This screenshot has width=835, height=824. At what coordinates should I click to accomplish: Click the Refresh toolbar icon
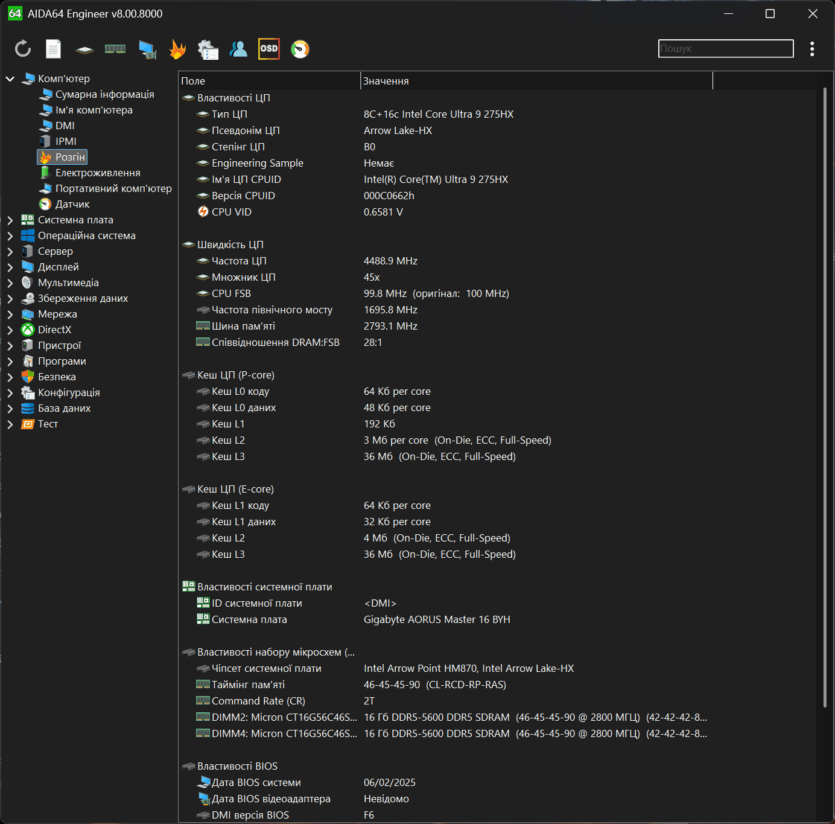pos(23,49)
